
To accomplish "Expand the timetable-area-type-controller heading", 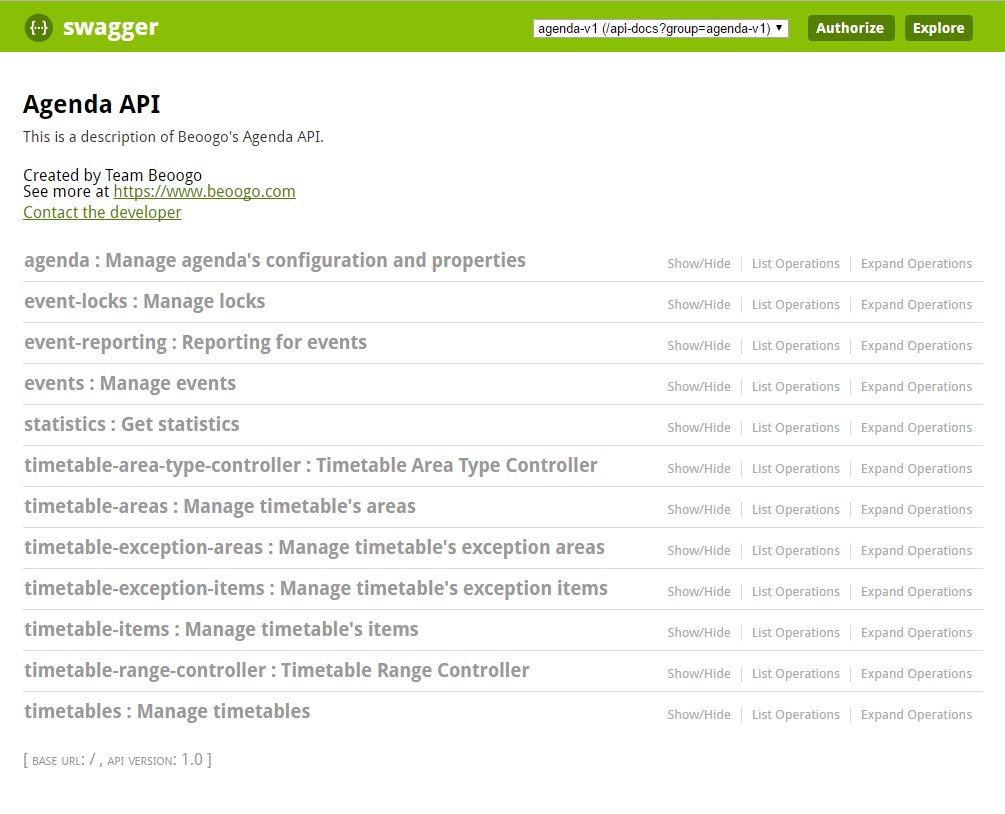I will (x=311, y=465).
